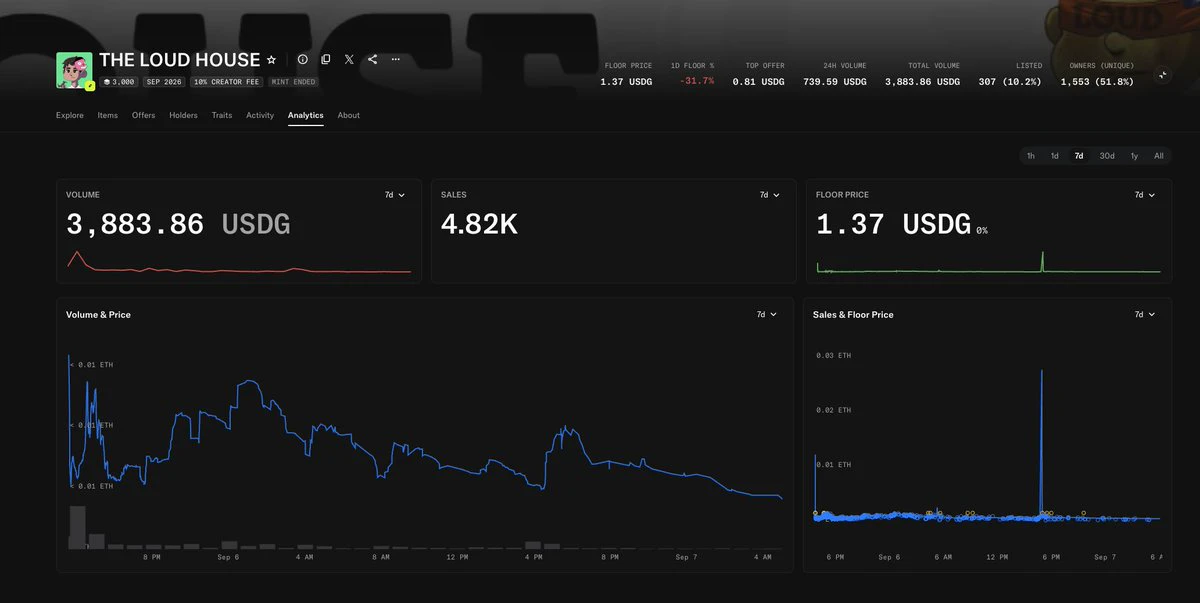Click the MINT ENDED badge

(x=293, y=82)
